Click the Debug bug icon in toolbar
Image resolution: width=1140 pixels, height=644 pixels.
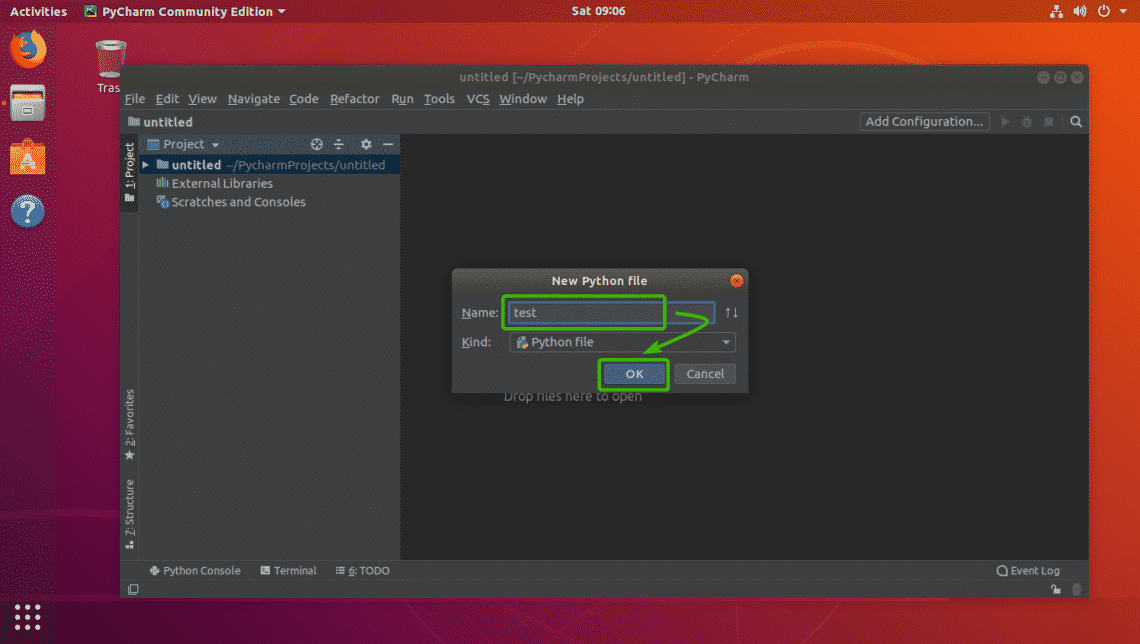[1027, 121]
